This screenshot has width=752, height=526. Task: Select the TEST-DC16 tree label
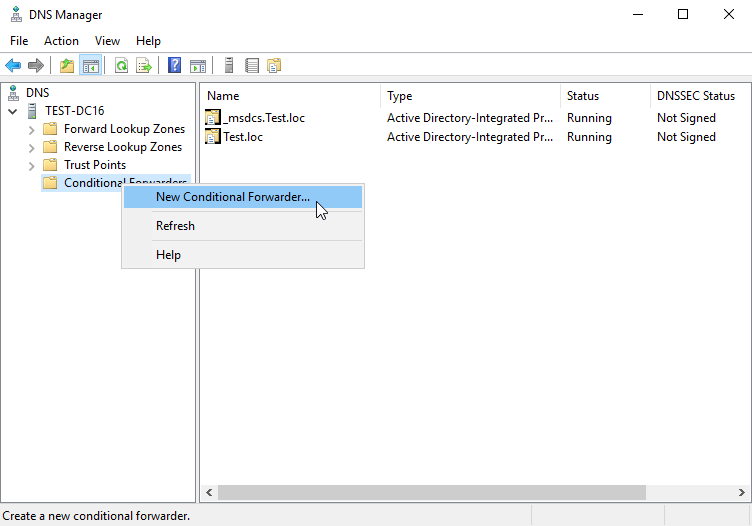pos(75,111)
